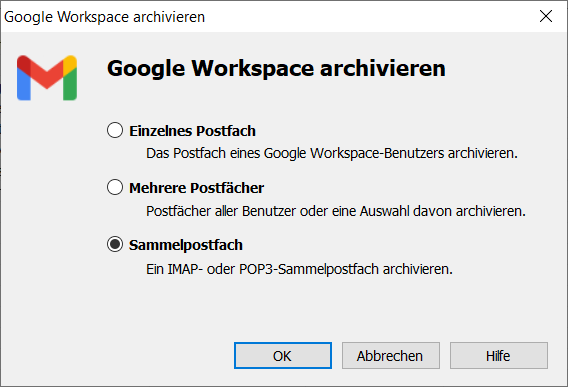Image resolution: width=568 pixels, height=387 pixels.
Task: Select the Einzelnes Postfach radio button
Action: click(115, 130)
